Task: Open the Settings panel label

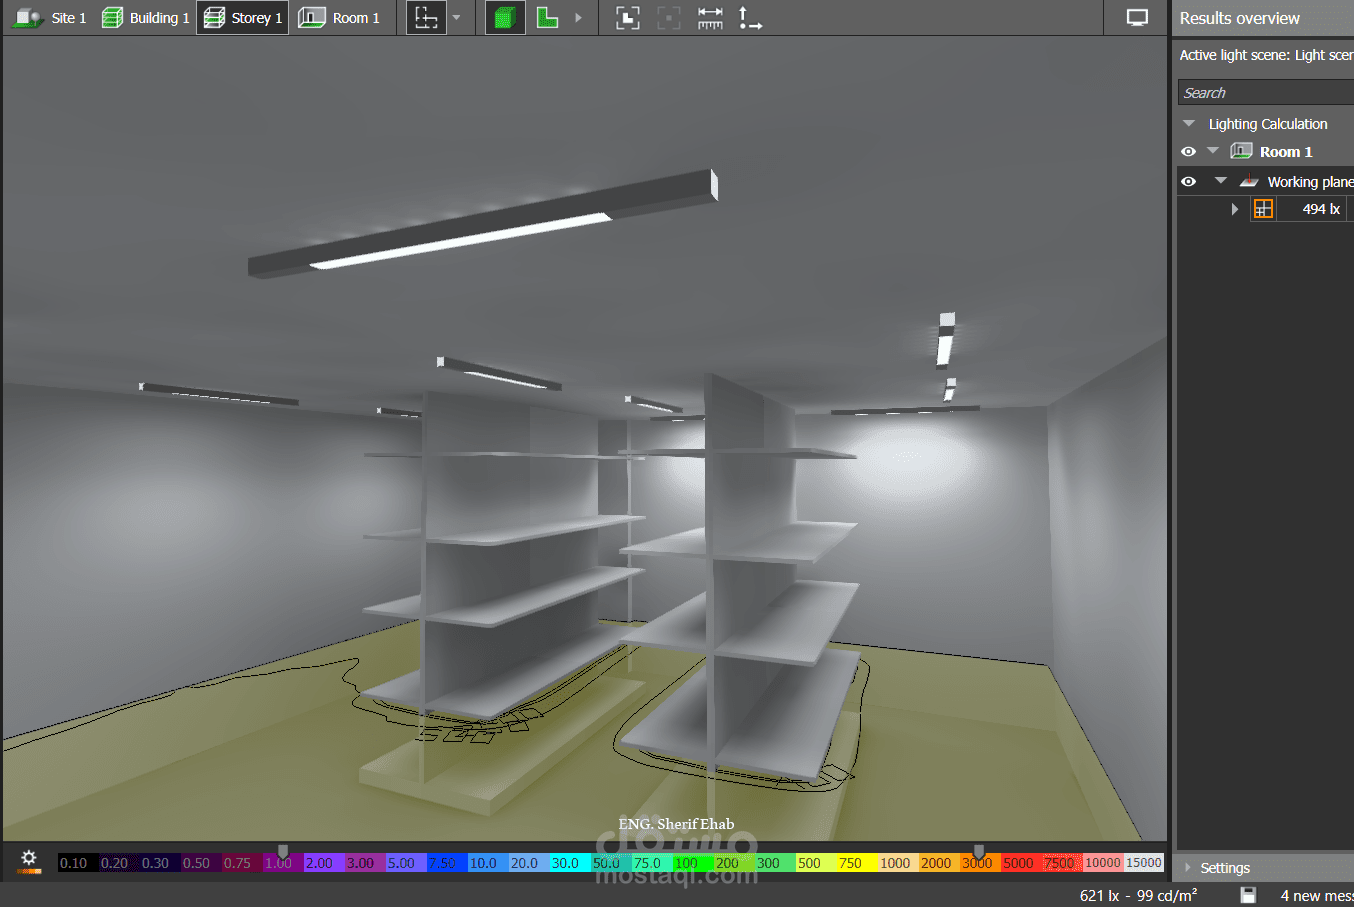Action: 1225,868
